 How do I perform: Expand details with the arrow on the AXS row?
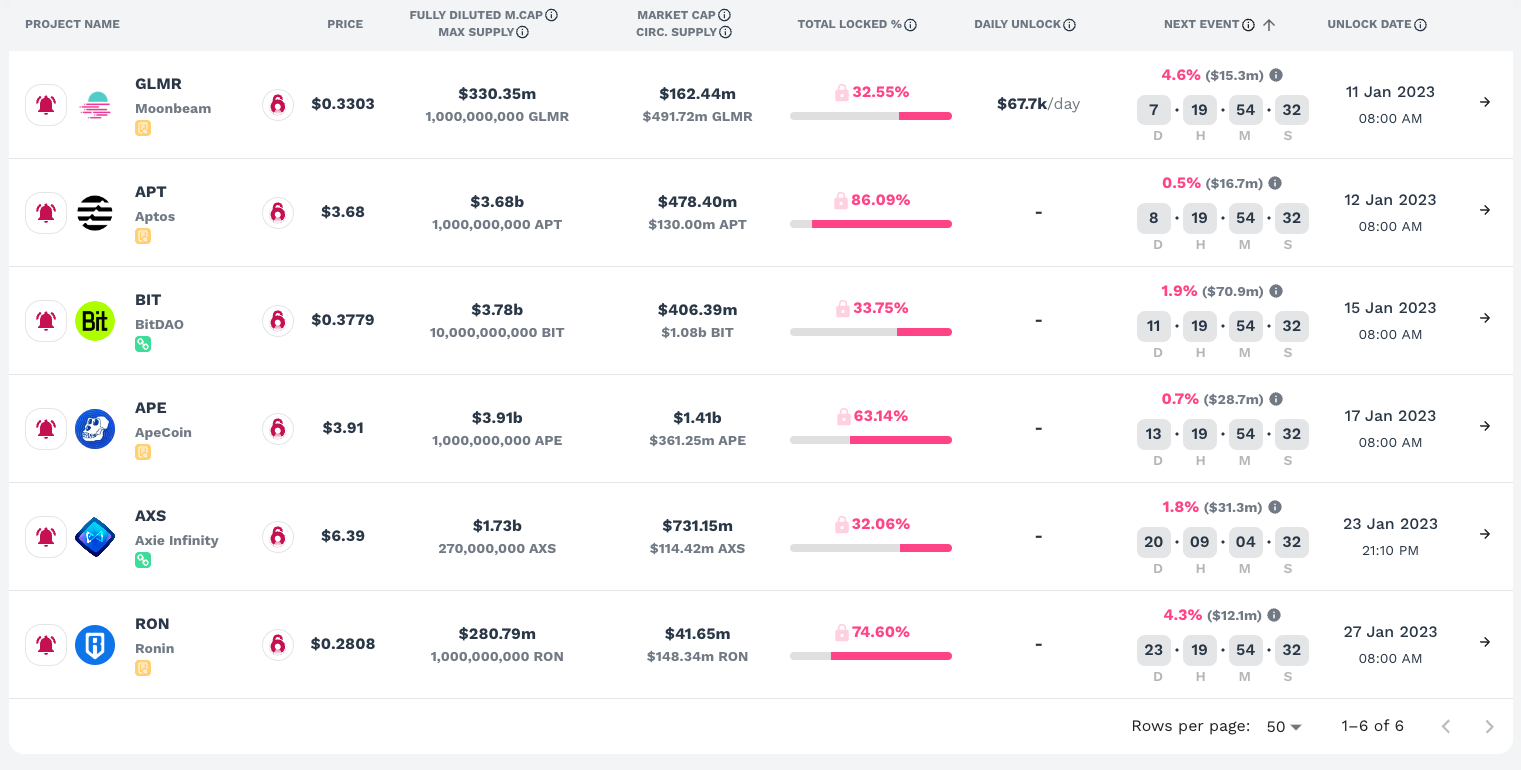click(1484, 536)
